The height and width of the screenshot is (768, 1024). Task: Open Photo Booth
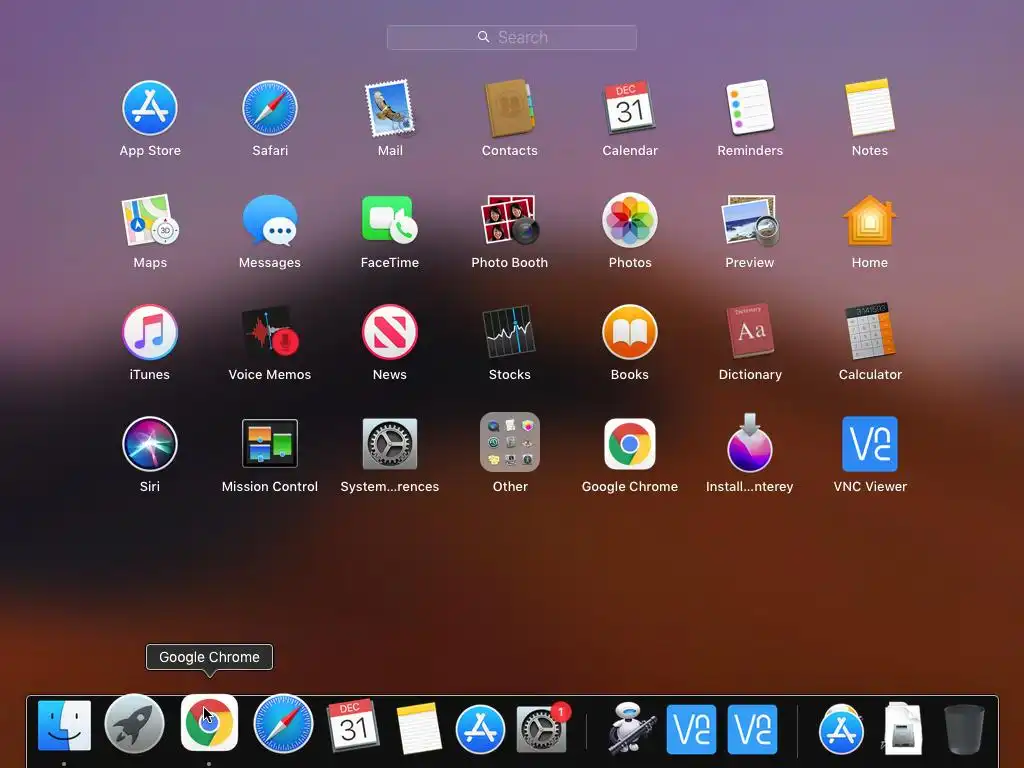[509, 221]
